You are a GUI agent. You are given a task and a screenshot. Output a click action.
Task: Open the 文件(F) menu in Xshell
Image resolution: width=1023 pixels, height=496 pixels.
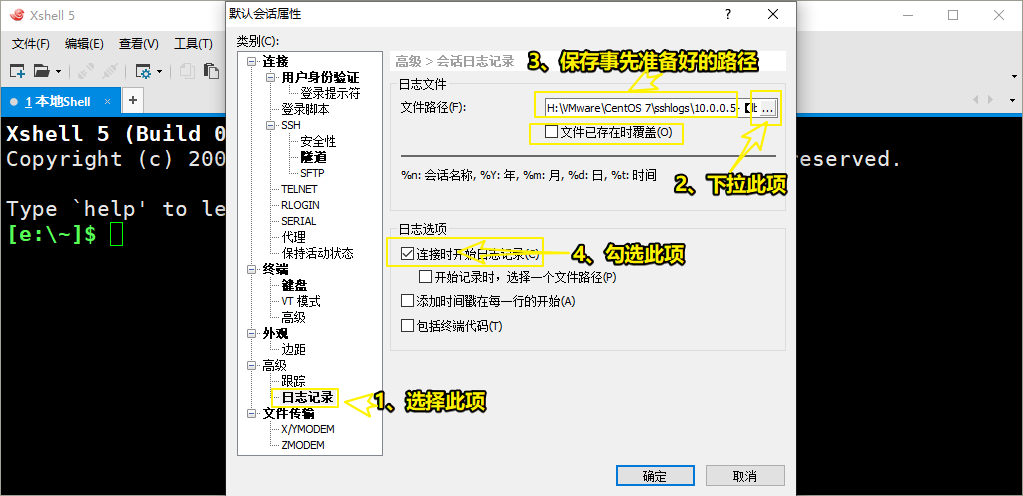pos(31,44)
